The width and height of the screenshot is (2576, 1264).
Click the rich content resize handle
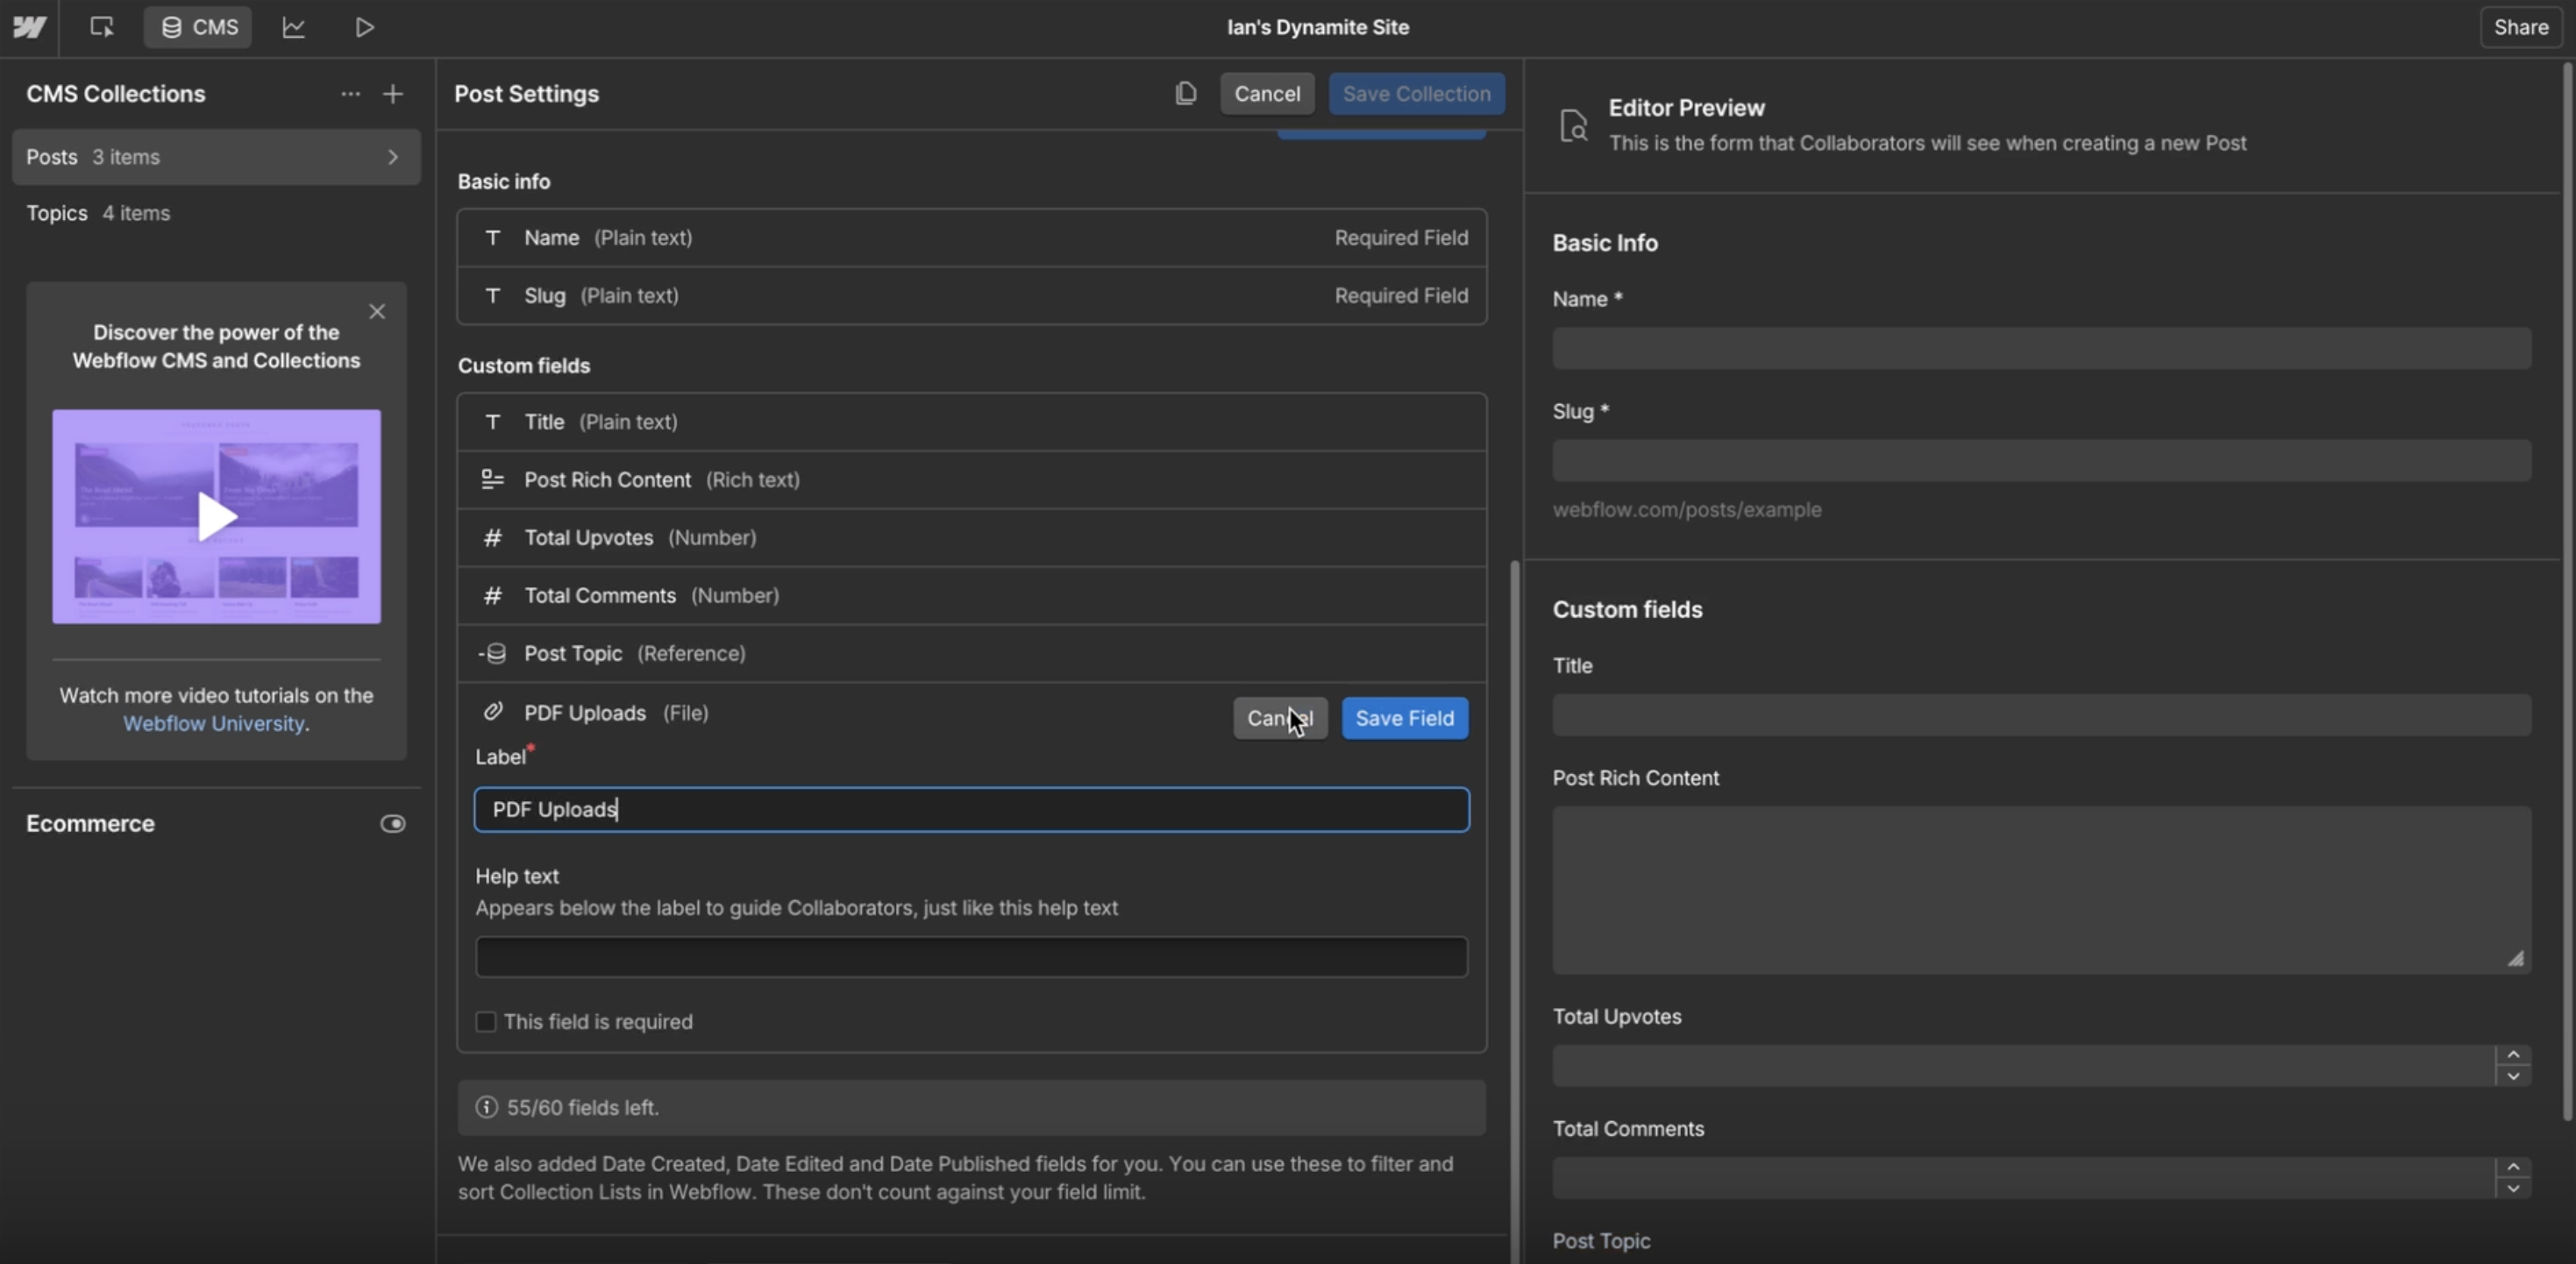[x=2515, y=958]
